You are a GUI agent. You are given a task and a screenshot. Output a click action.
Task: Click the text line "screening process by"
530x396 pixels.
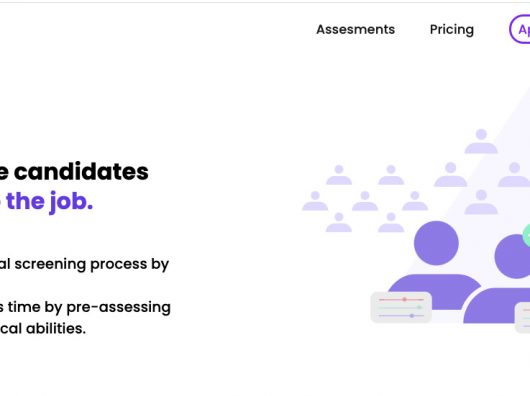[92, 264]
